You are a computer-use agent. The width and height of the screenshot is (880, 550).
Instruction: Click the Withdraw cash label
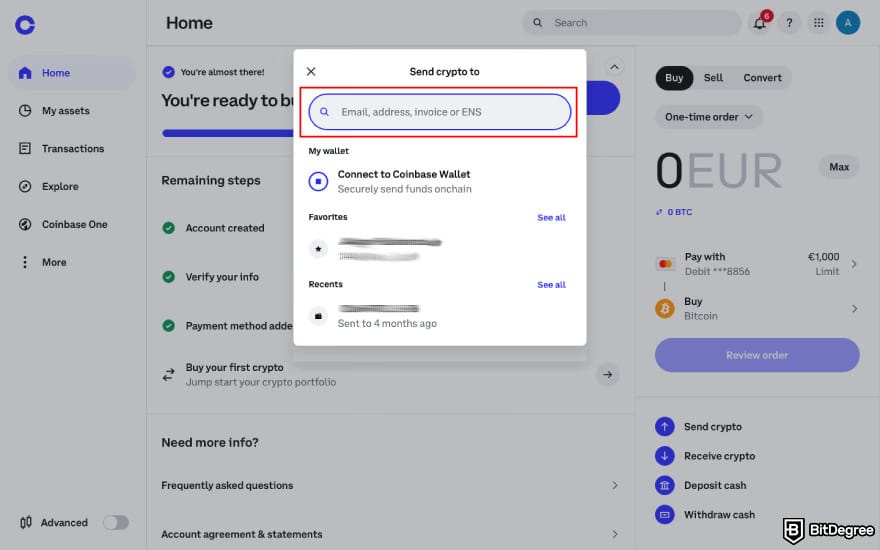coord(719,515)
